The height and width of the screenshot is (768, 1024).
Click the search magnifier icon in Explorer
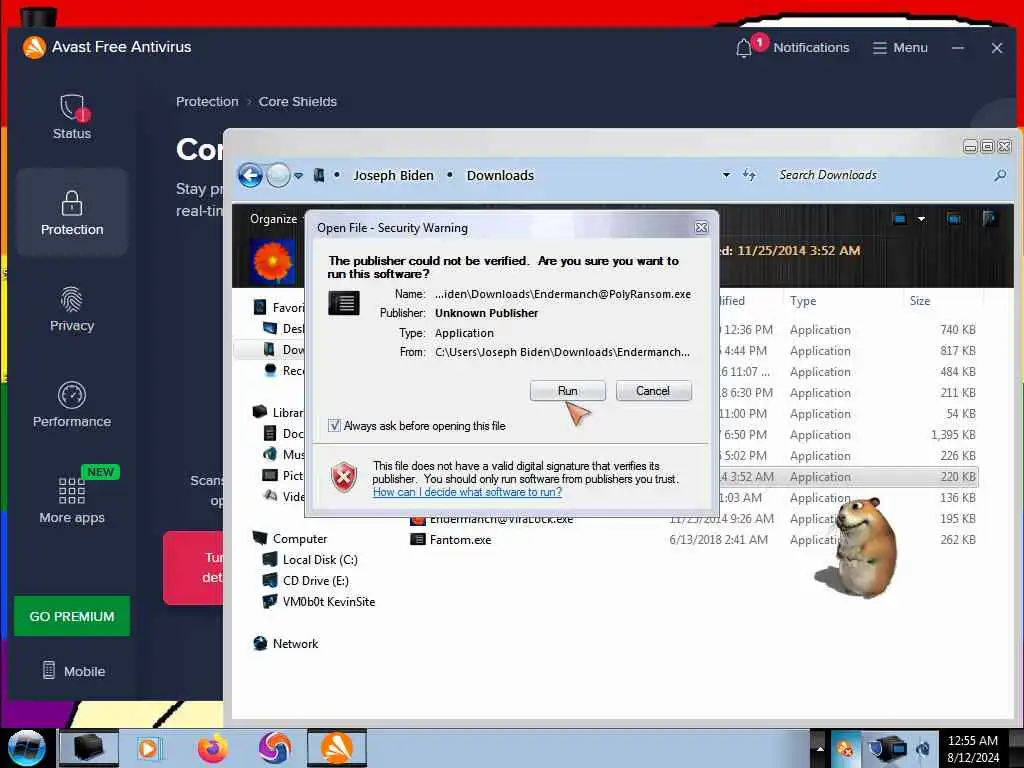[1000, 175]
